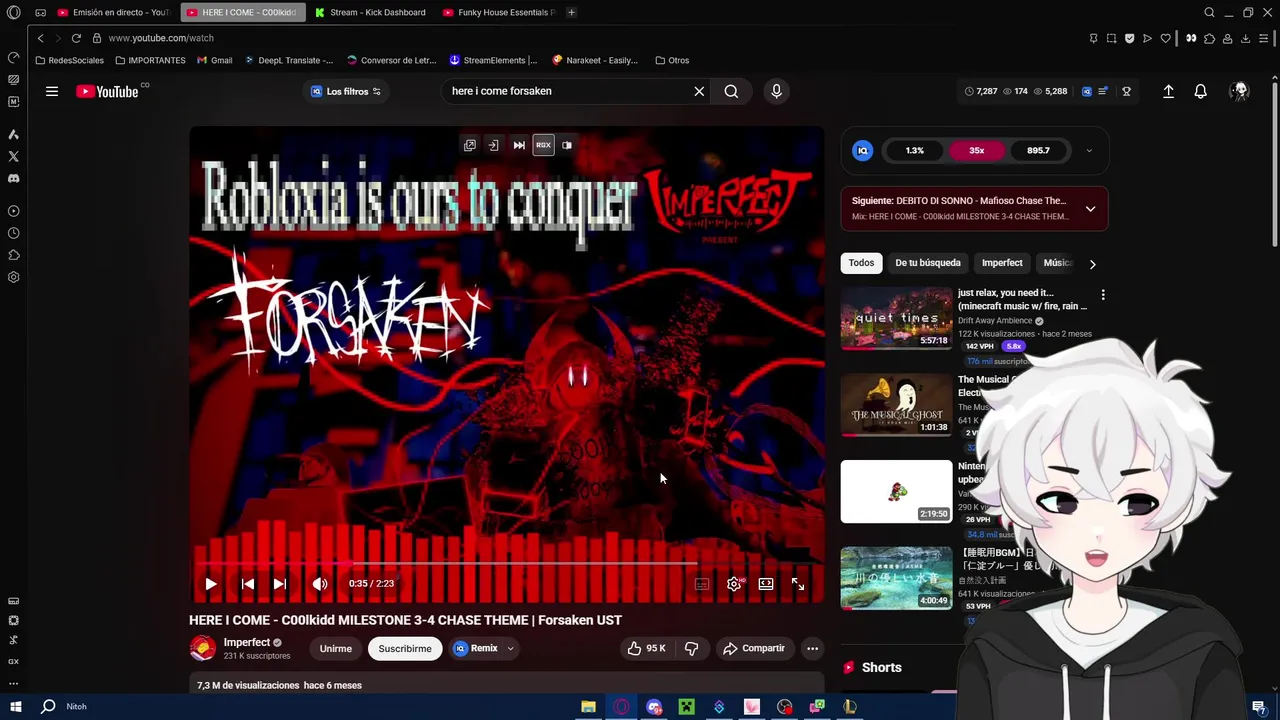This screenshot has width=1280, height=720.
Task: Open Los filtros search filters
Action: click(346, 91)
